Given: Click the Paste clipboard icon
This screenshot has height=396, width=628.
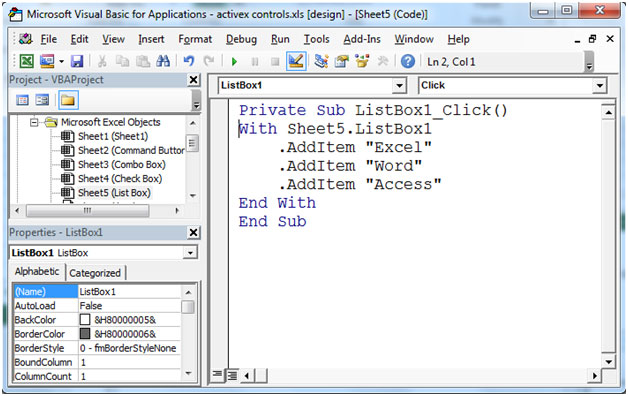Looking at the screenshot, I should click(x=143, y=61).
